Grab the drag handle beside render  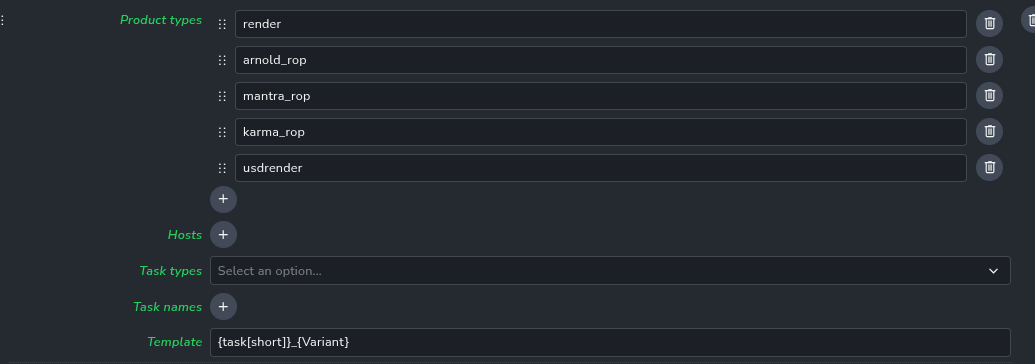(222, 24)
